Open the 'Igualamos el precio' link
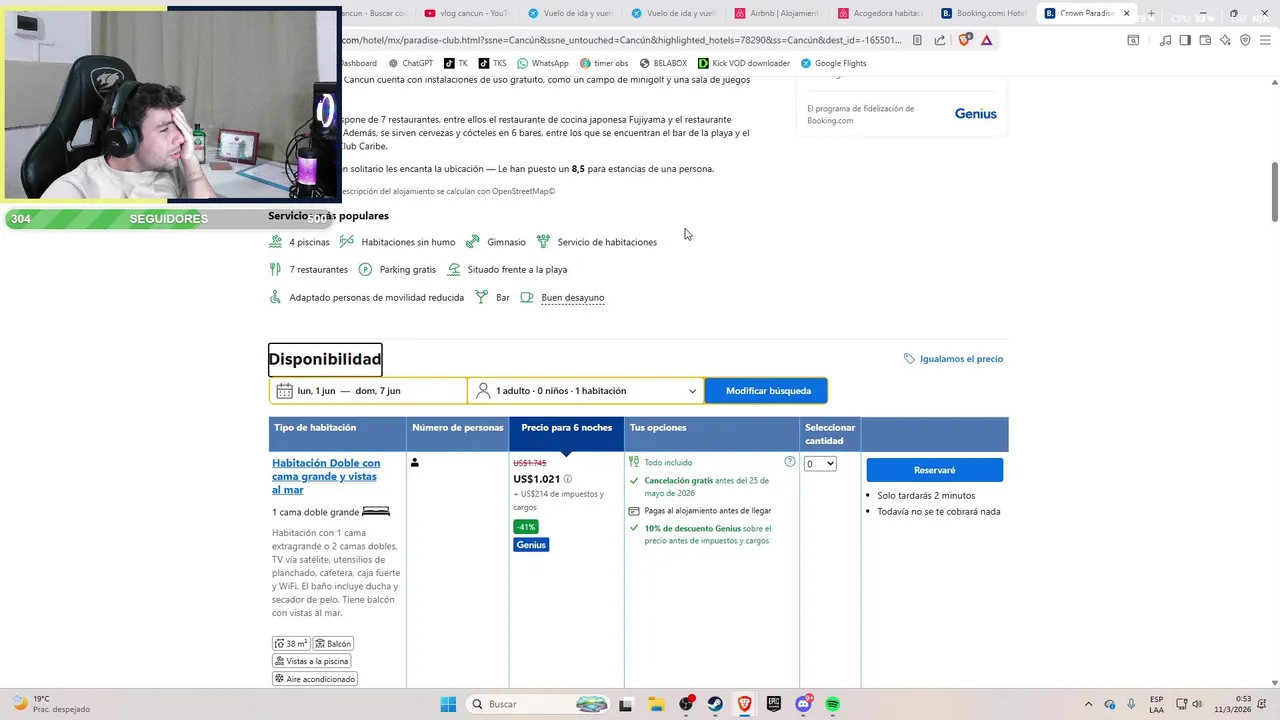Viewport: 1280px width, 720px height. tap(961, 359)
